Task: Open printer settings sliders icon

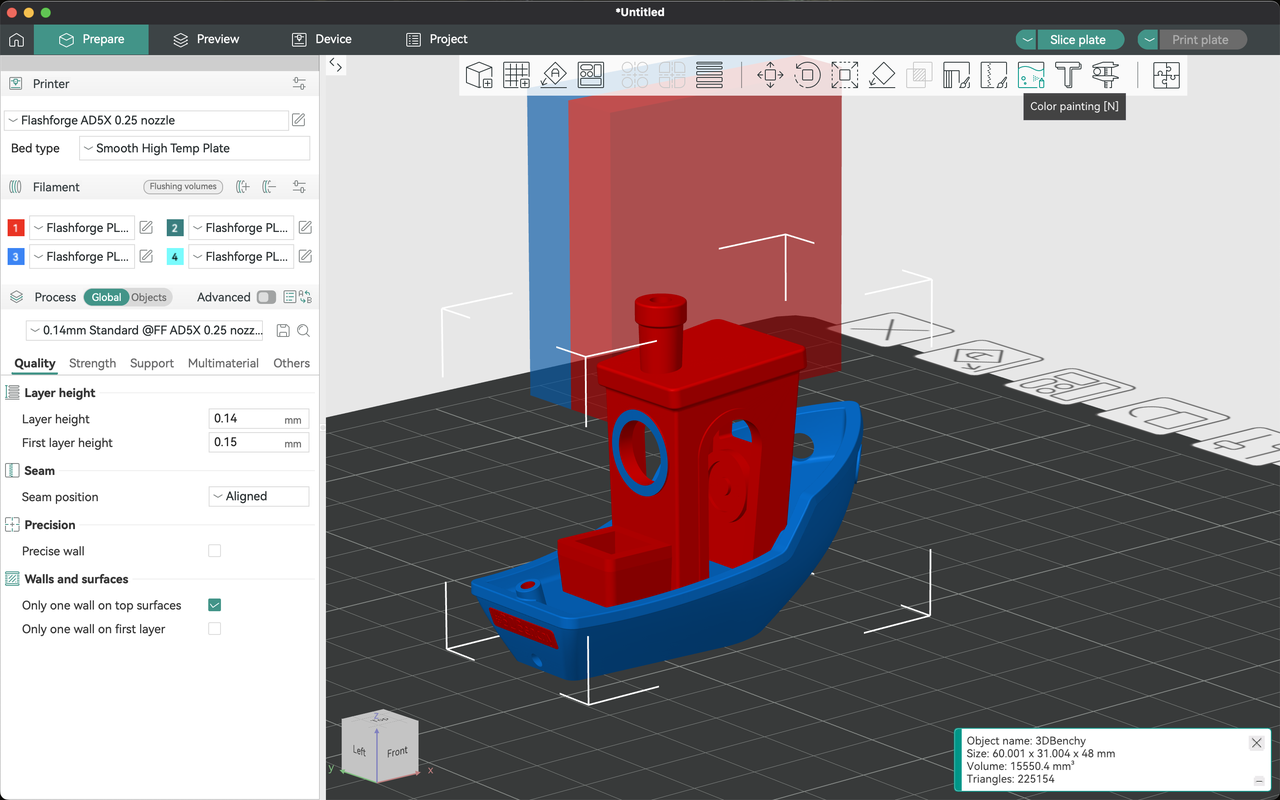Action: [299, 84]
